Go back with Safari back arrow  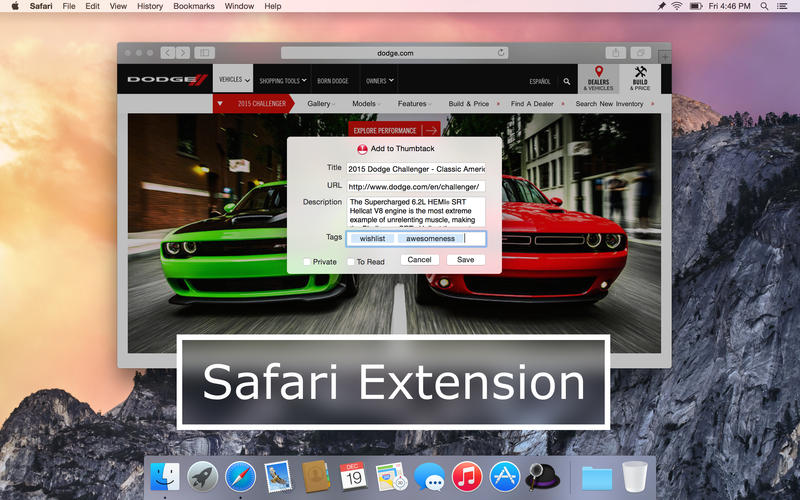pyautogui.click(x=168, y=53)
